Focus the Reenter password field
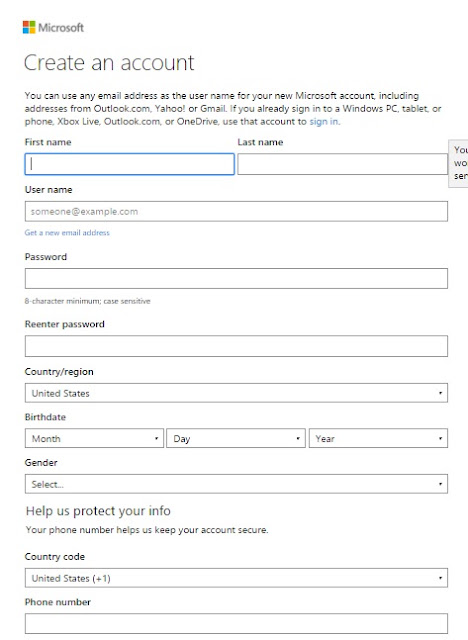Screen dimensions: 468x640 [x=236, y=346]
